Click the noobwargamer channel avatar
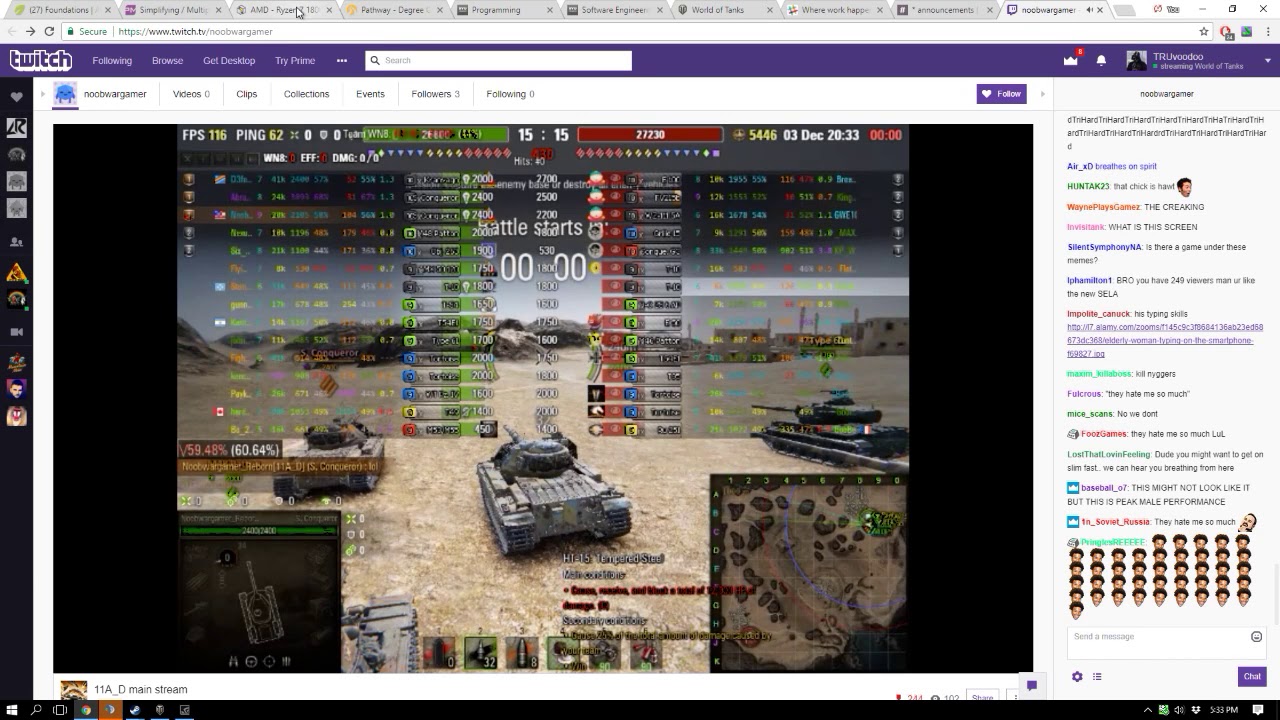 click(x=65, y=94)
